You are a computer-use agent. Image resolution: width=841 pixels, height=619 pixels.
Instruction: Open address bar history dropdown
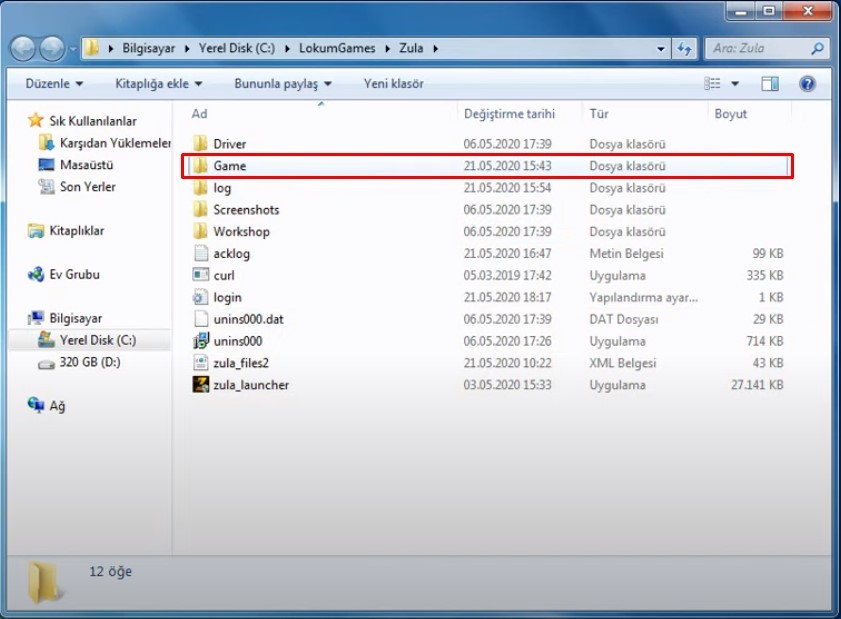pyautogui.click(x=661, y=49)
